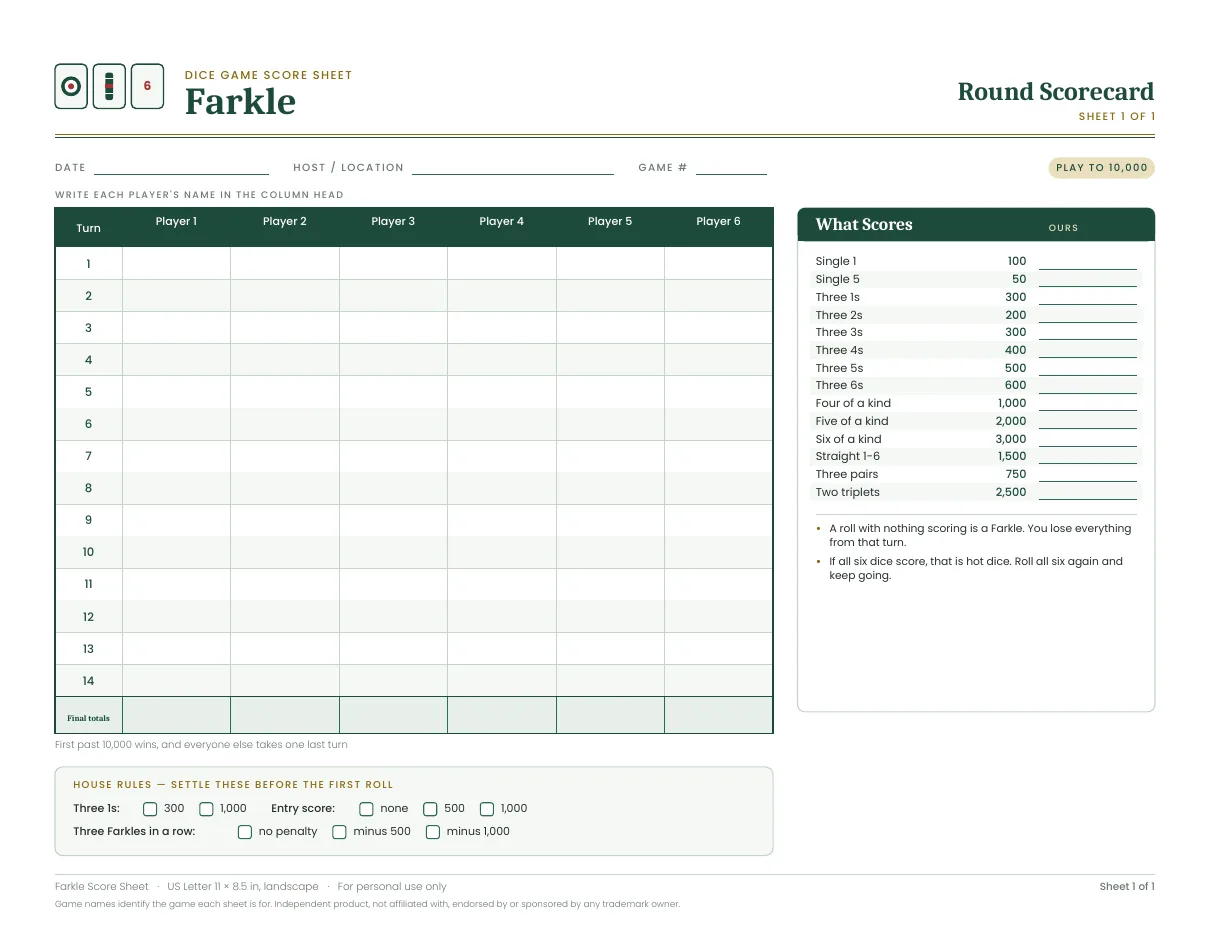This screenshot has width=1210, height=935.
Task: Click the Three pairs scoring row
Action: coord(976,474)
